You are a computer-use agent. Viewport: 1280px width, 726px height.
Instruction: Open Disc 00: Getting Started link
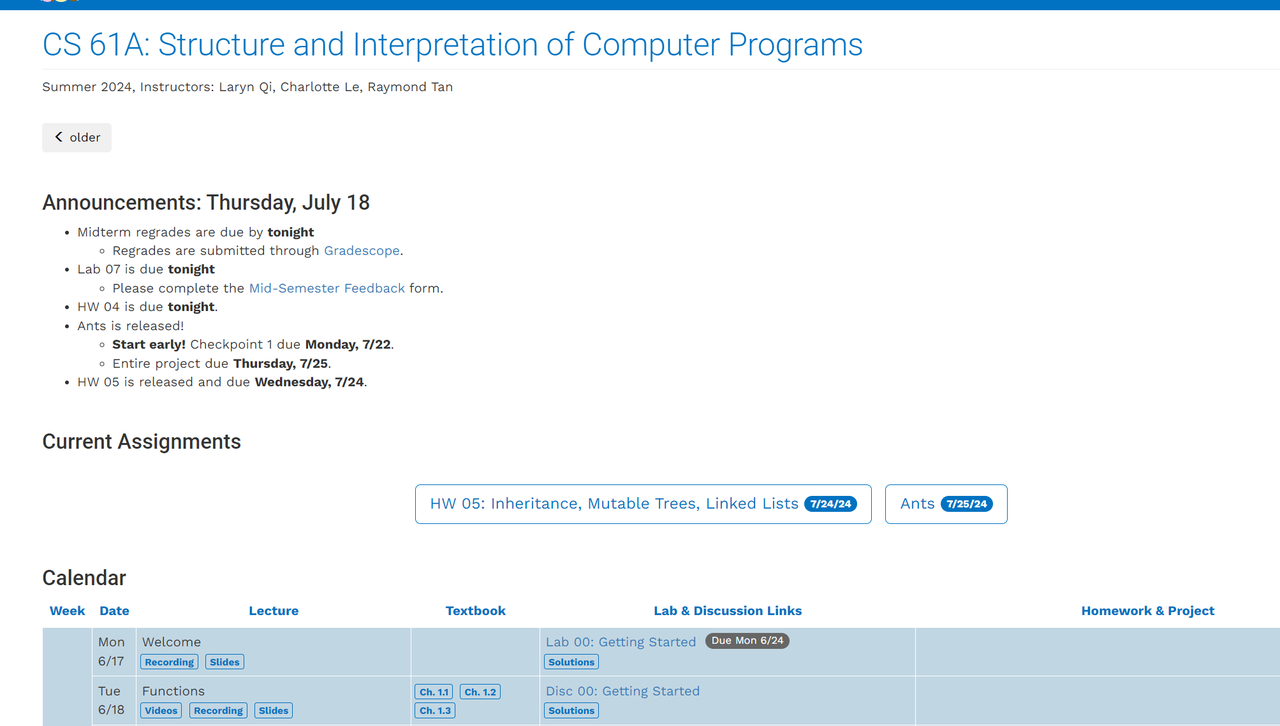click(622, 691)
